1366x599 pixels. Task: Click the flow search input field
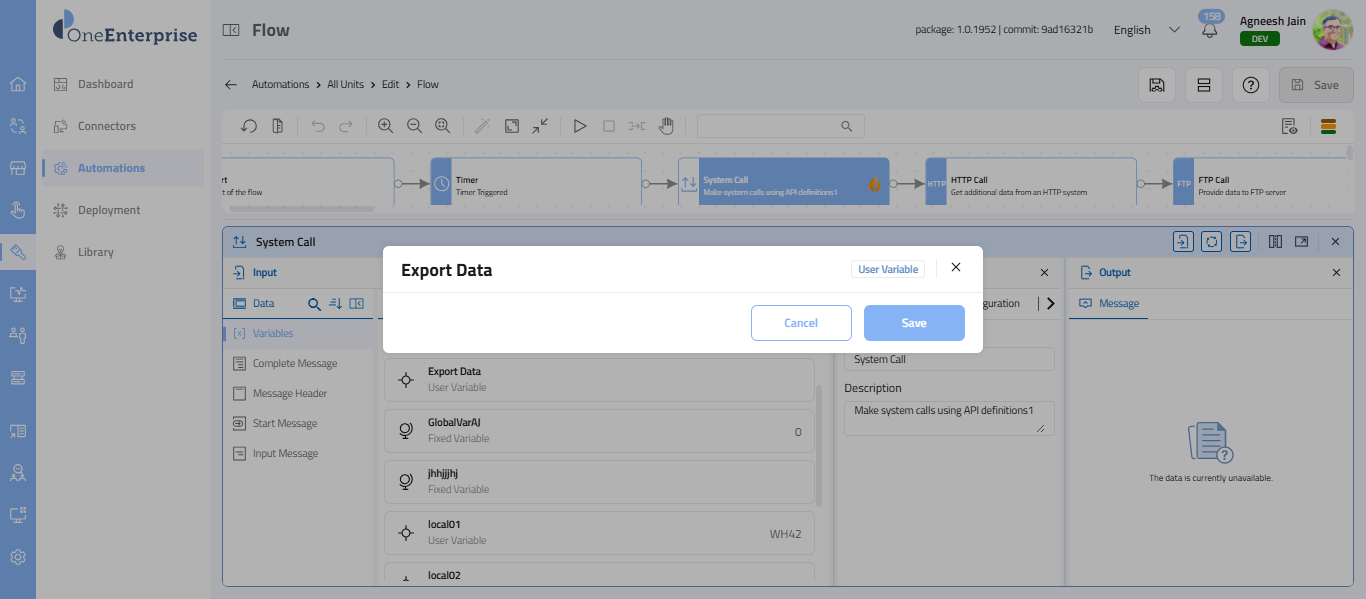pyautogui.click(x=770, y=126)
